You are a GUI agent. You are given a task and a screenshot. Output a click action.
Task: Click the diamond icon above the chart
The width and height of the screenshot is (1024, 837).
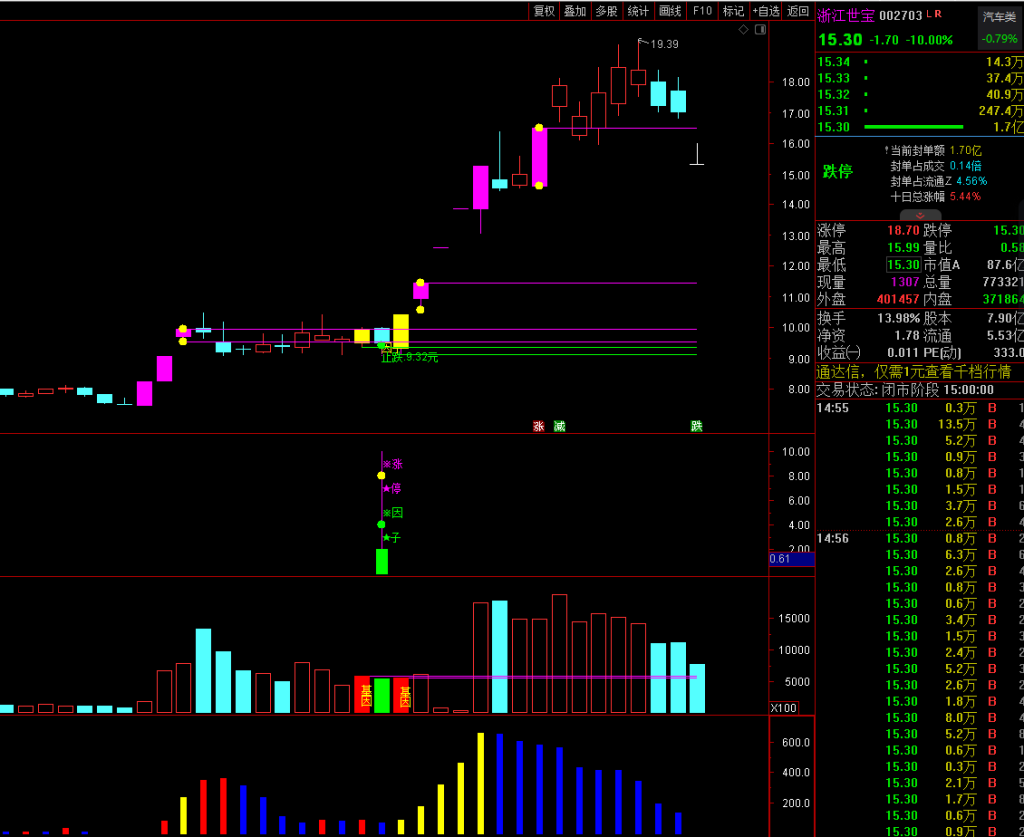(743, 30)
